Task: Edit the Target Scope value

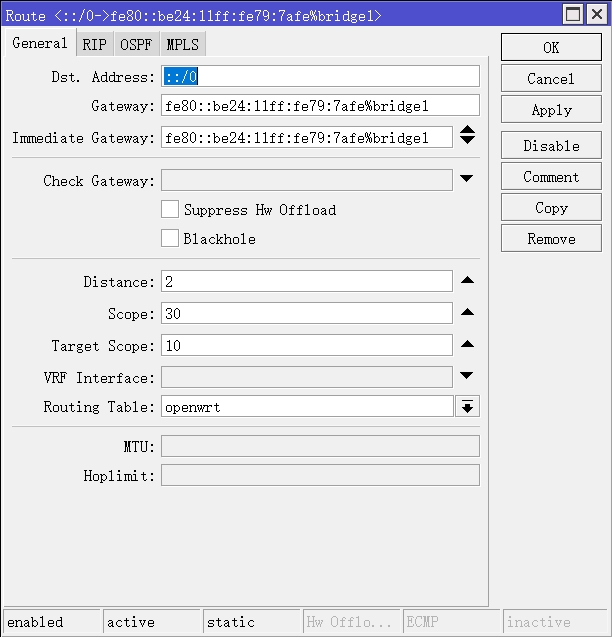Action: tap(307, 345)
